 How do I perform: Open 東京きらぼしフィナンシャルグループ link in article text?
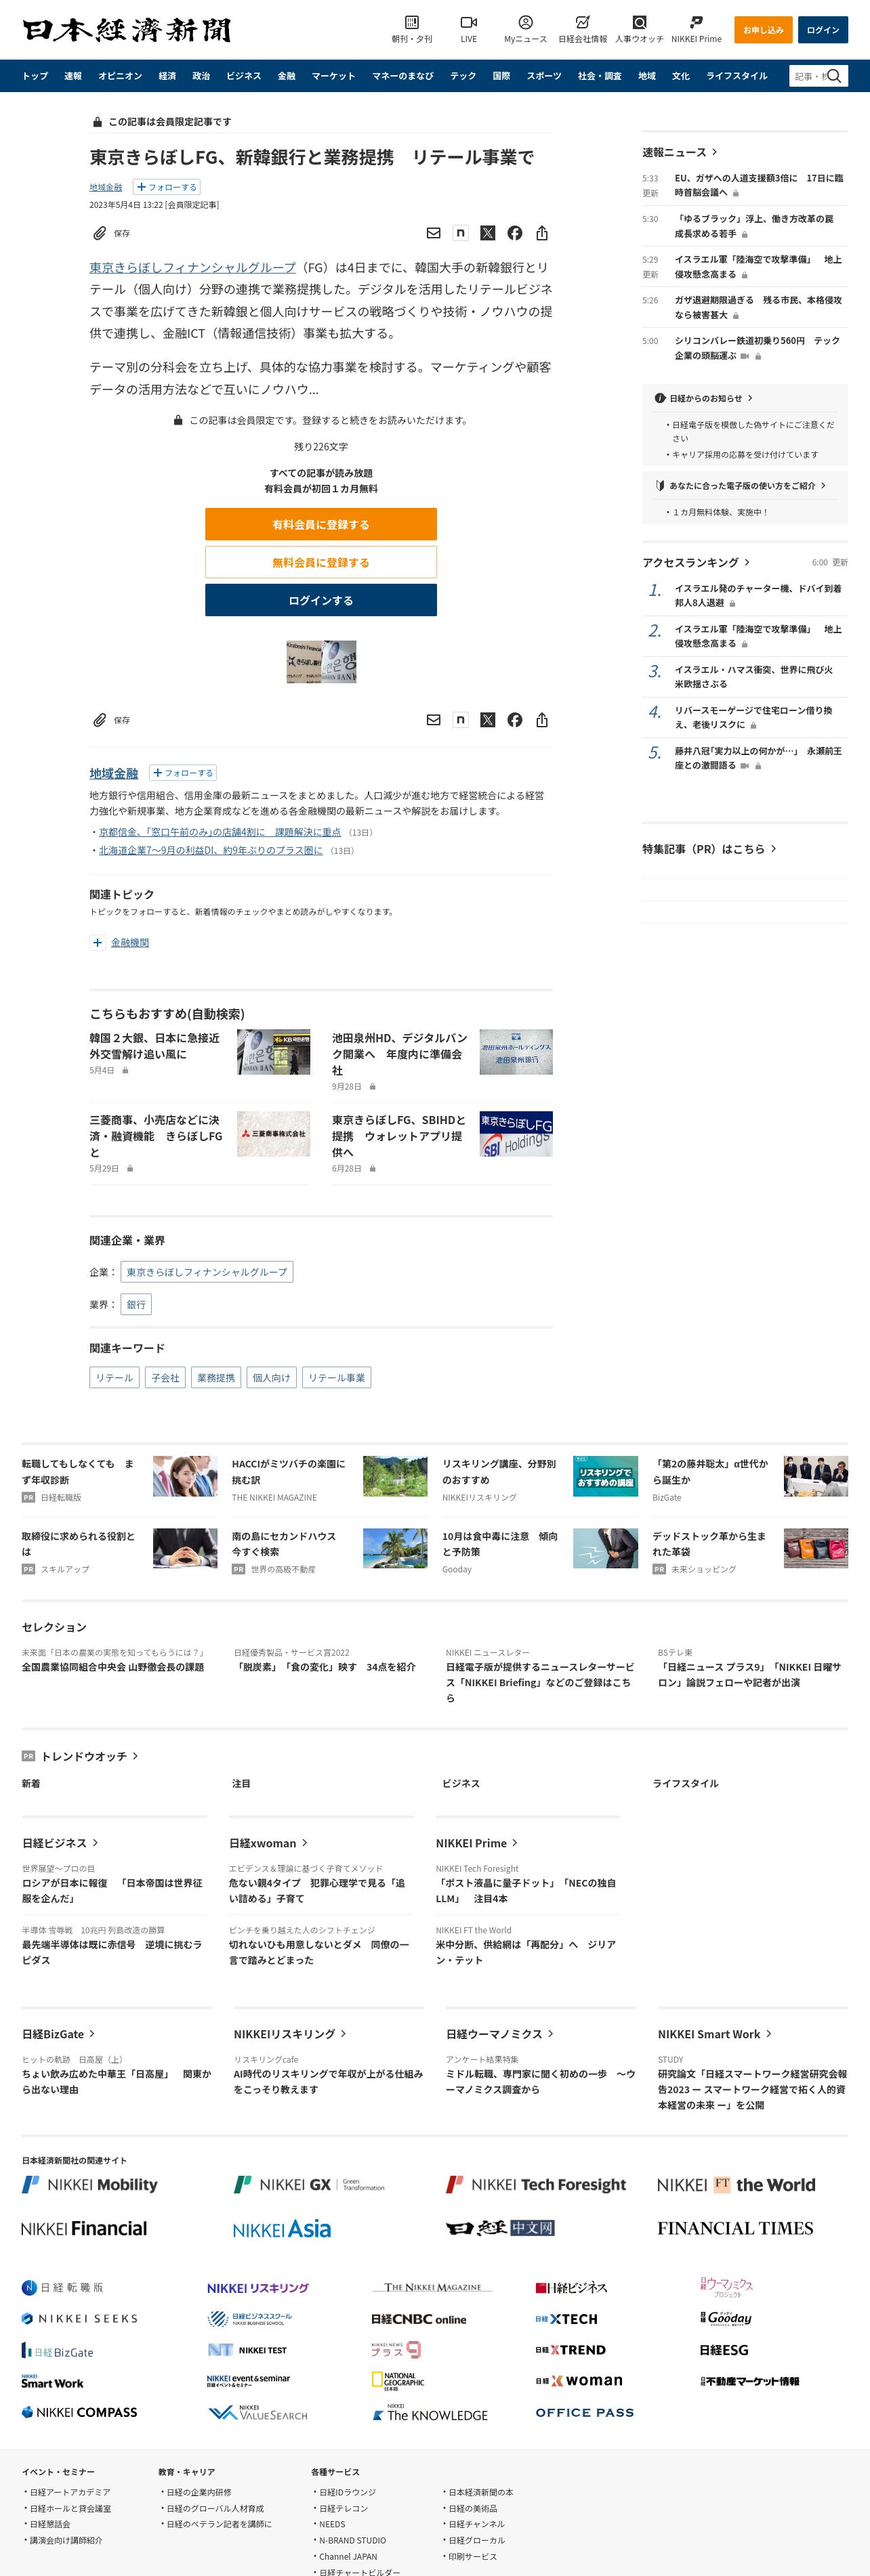point(193,268)
